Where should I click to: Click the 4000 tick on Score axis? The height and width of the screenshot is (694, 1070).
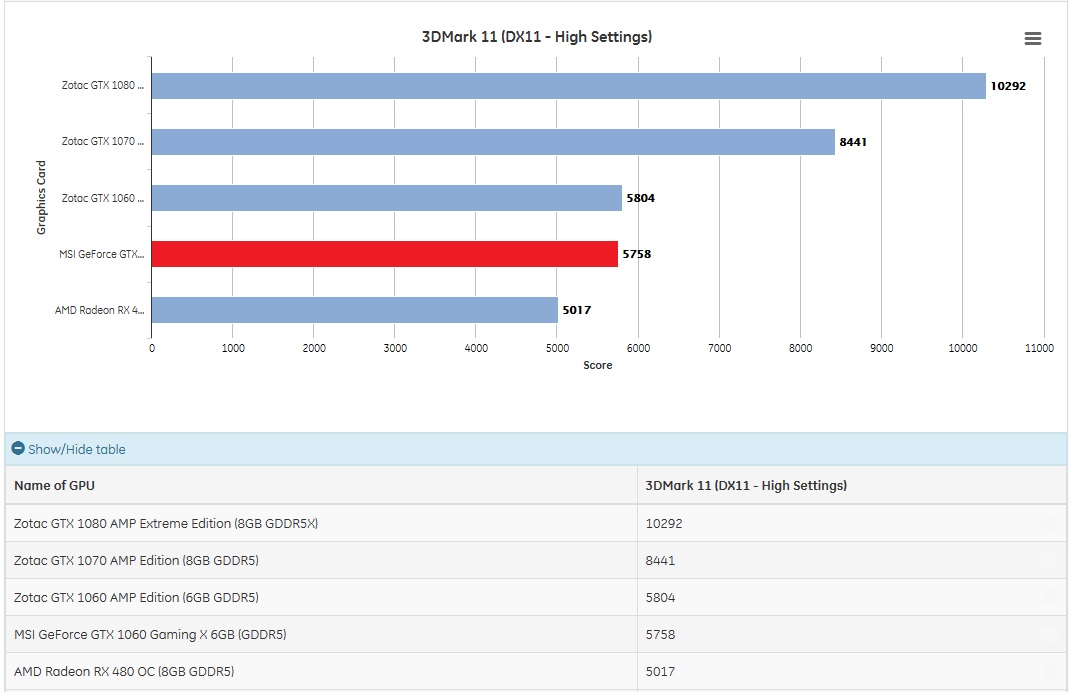[x=476, y=348]
